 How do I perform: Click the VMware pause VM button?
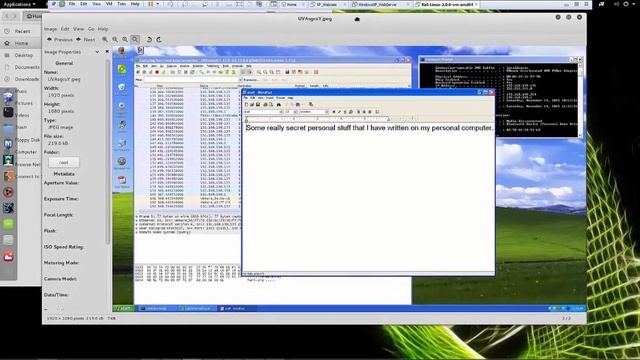coord(150,4)
